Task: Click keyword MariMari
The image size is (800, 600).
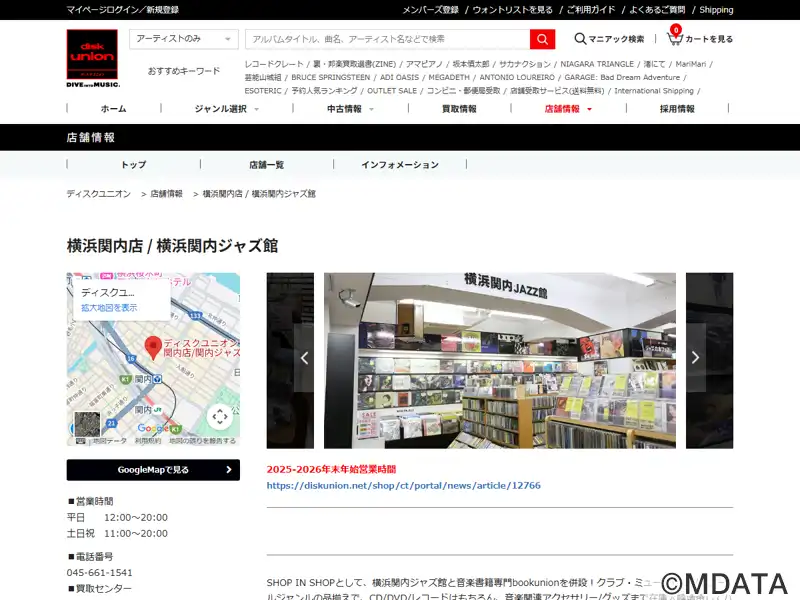Action: point(691,64)
